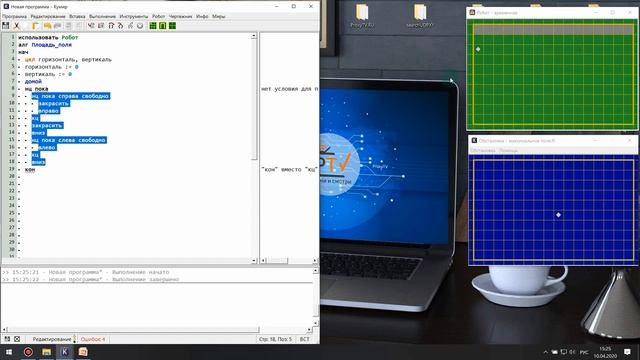Click the greyed-out step out toolbar icon
Viewport: 640px width, 360px height.
(130, 26)
